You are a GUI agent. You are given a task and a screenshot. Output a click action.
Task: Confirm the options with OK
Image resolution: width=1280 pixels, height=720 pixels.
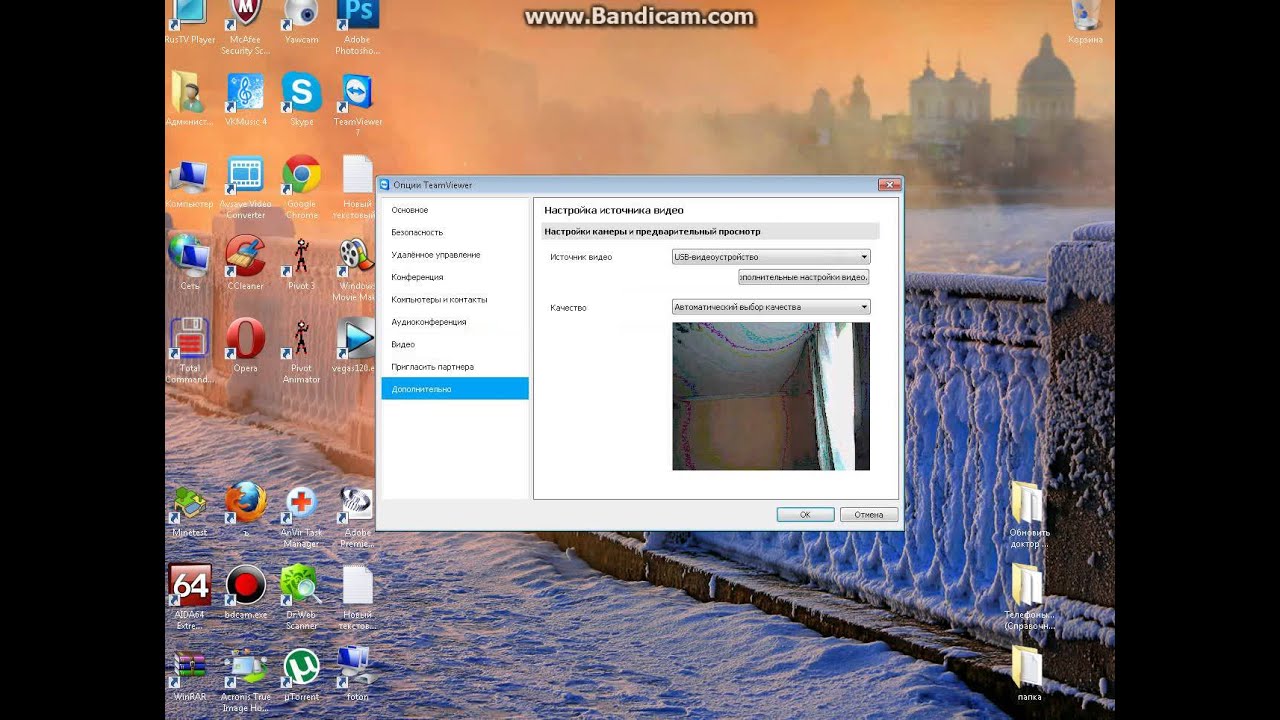click(x=805, y=515)
